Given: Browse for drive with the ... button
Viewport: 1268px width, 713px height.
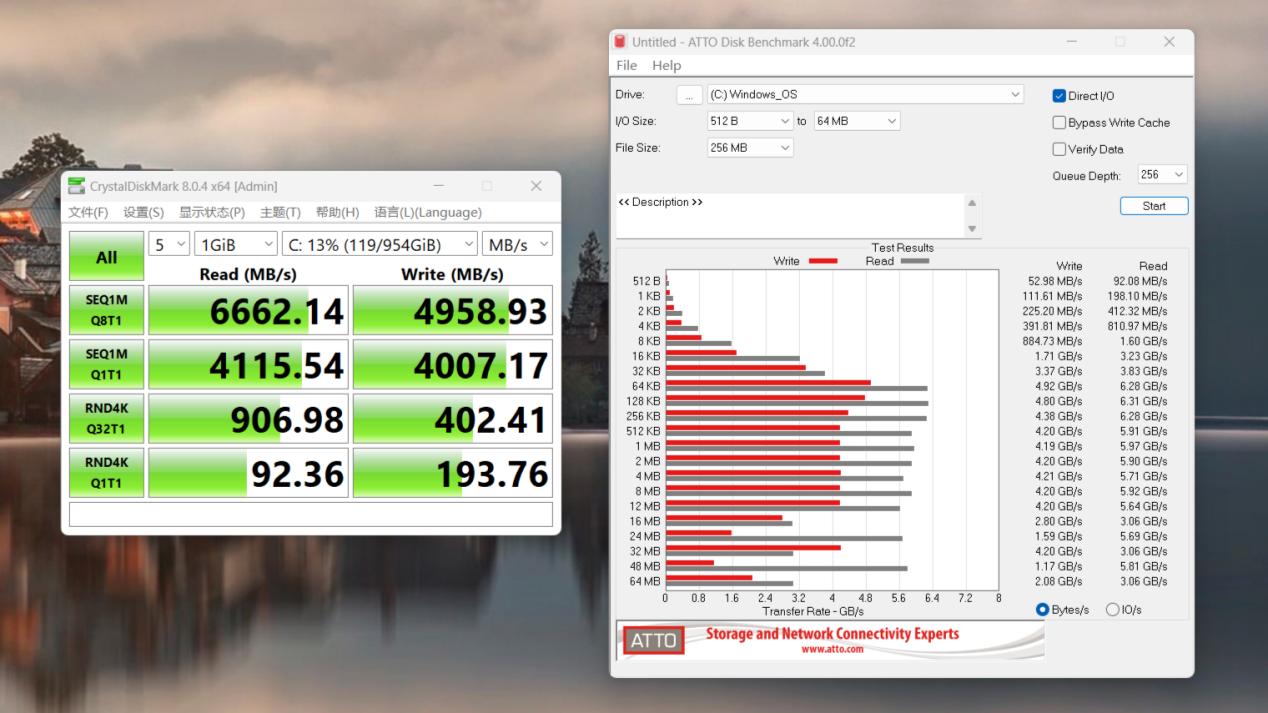Looking at the screenshot, I should (689, 95).
